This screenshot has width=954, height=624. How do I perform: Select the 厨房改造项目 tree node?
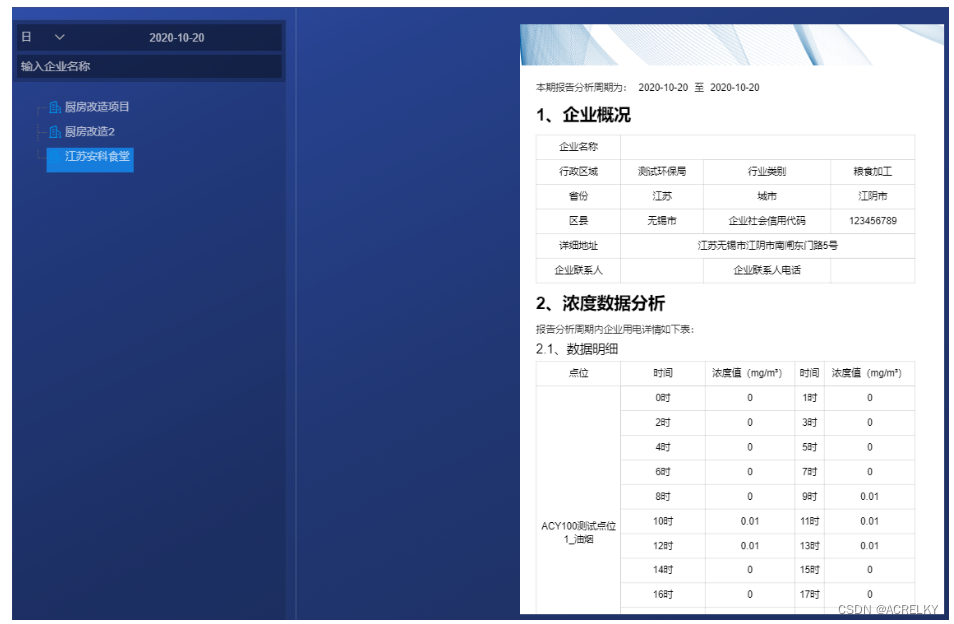click(x=97, y=107)
